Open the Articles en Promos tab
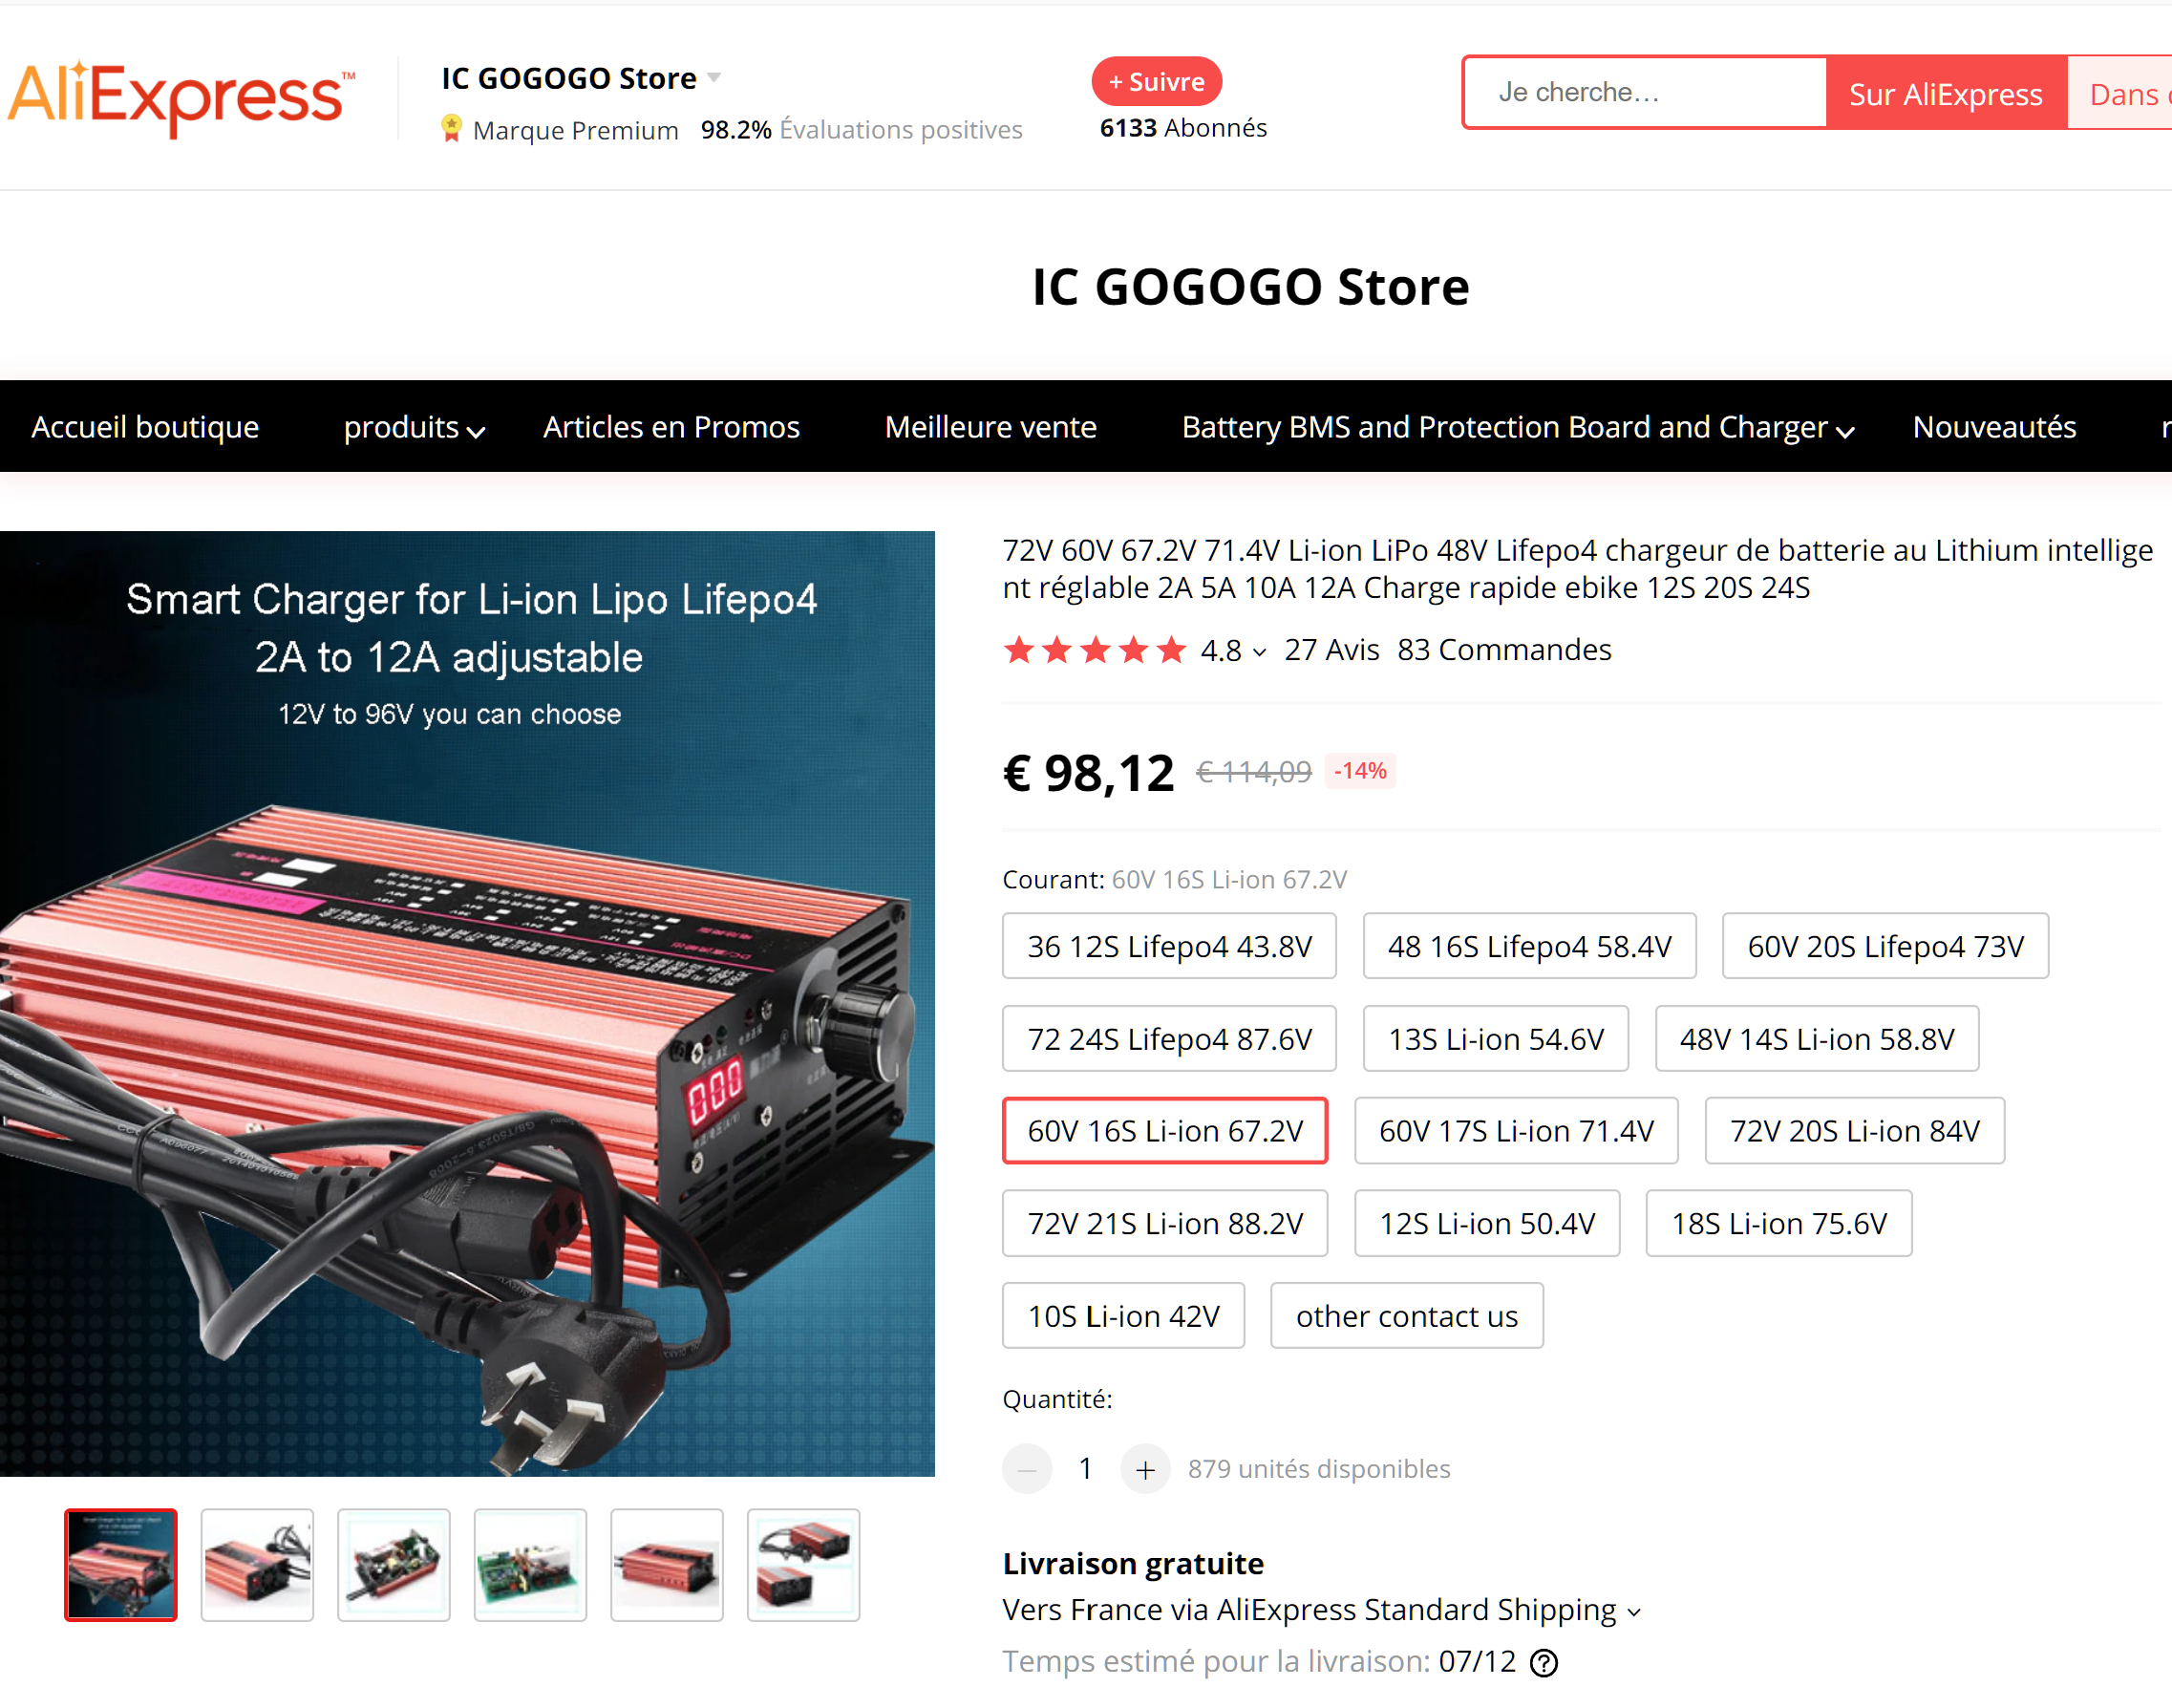 pyautogui.click(x=671, y=427)
